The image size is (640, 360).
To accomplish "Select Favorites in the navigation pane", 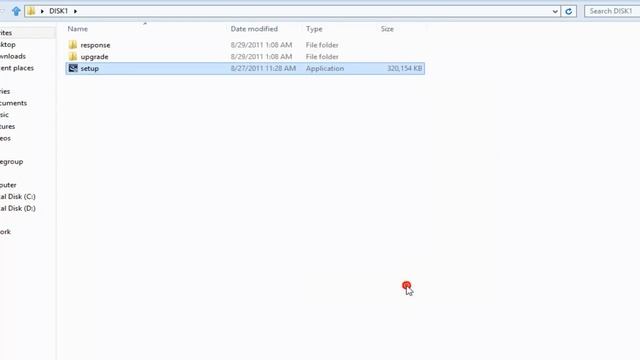I will click(6, 33).
